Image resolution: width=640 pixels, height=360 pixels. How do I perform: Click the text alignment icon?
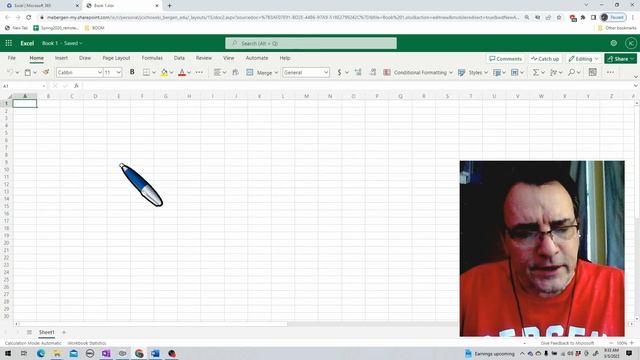coord(217,72)
